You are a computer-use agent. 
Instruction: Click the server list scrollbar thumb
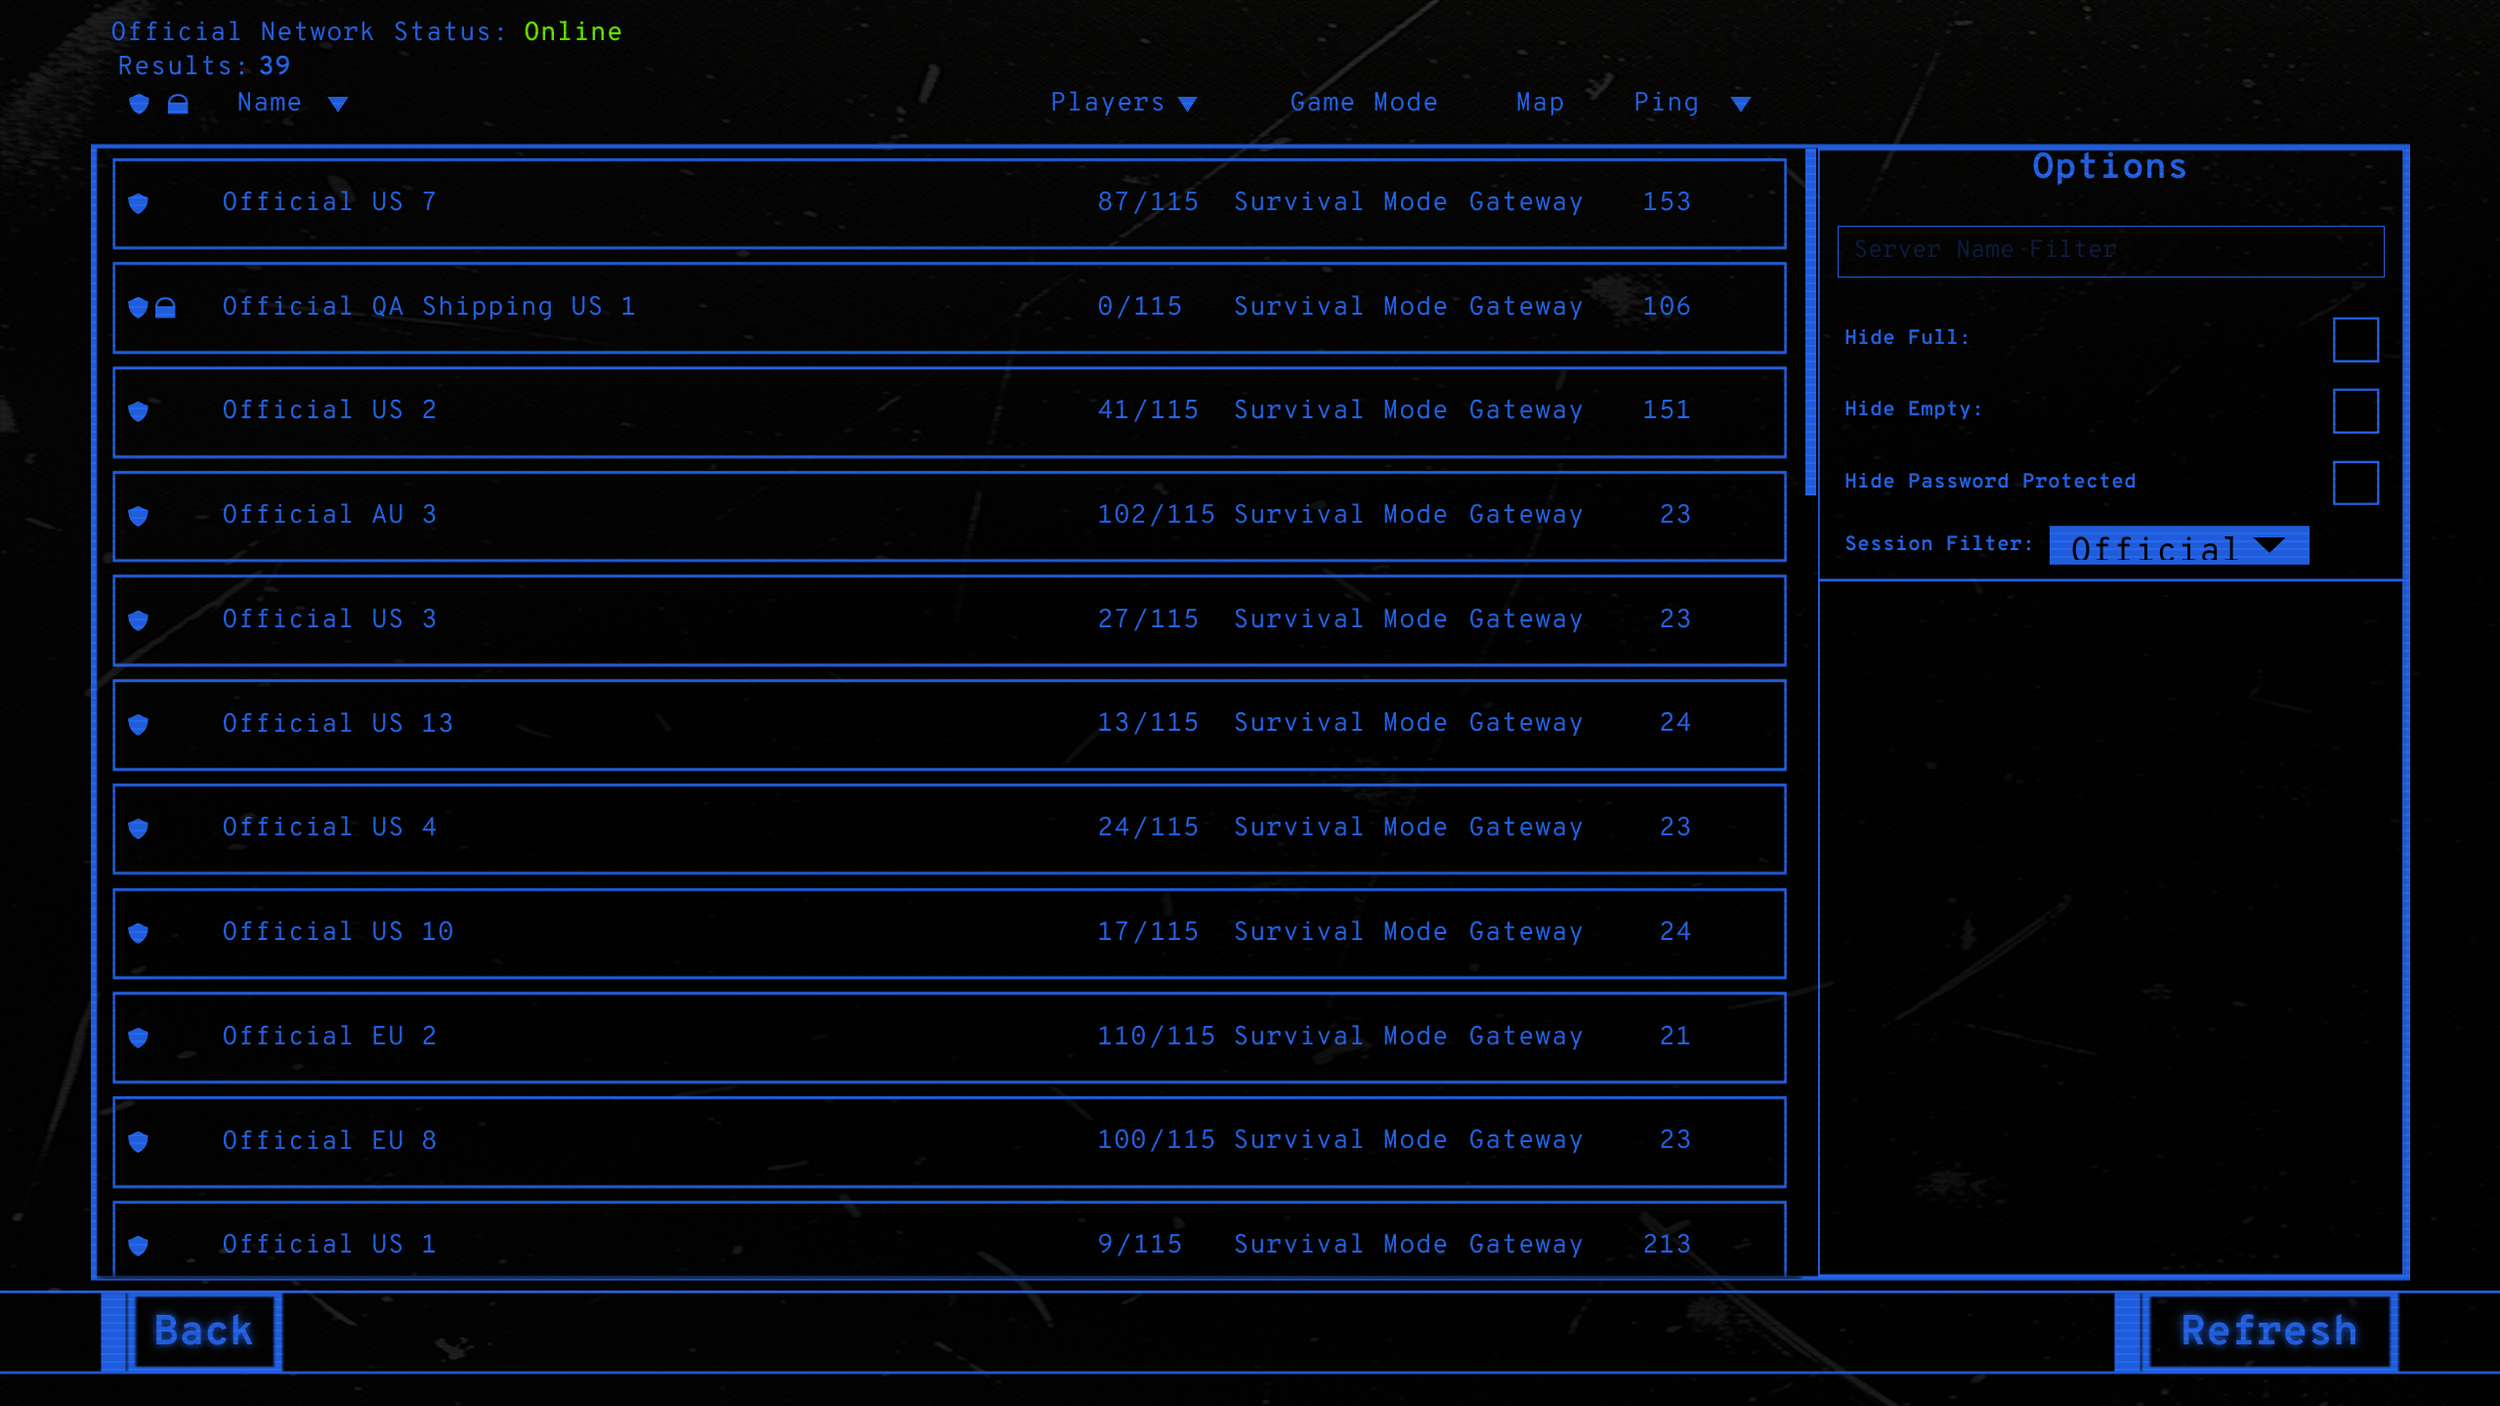[1810, 320]
